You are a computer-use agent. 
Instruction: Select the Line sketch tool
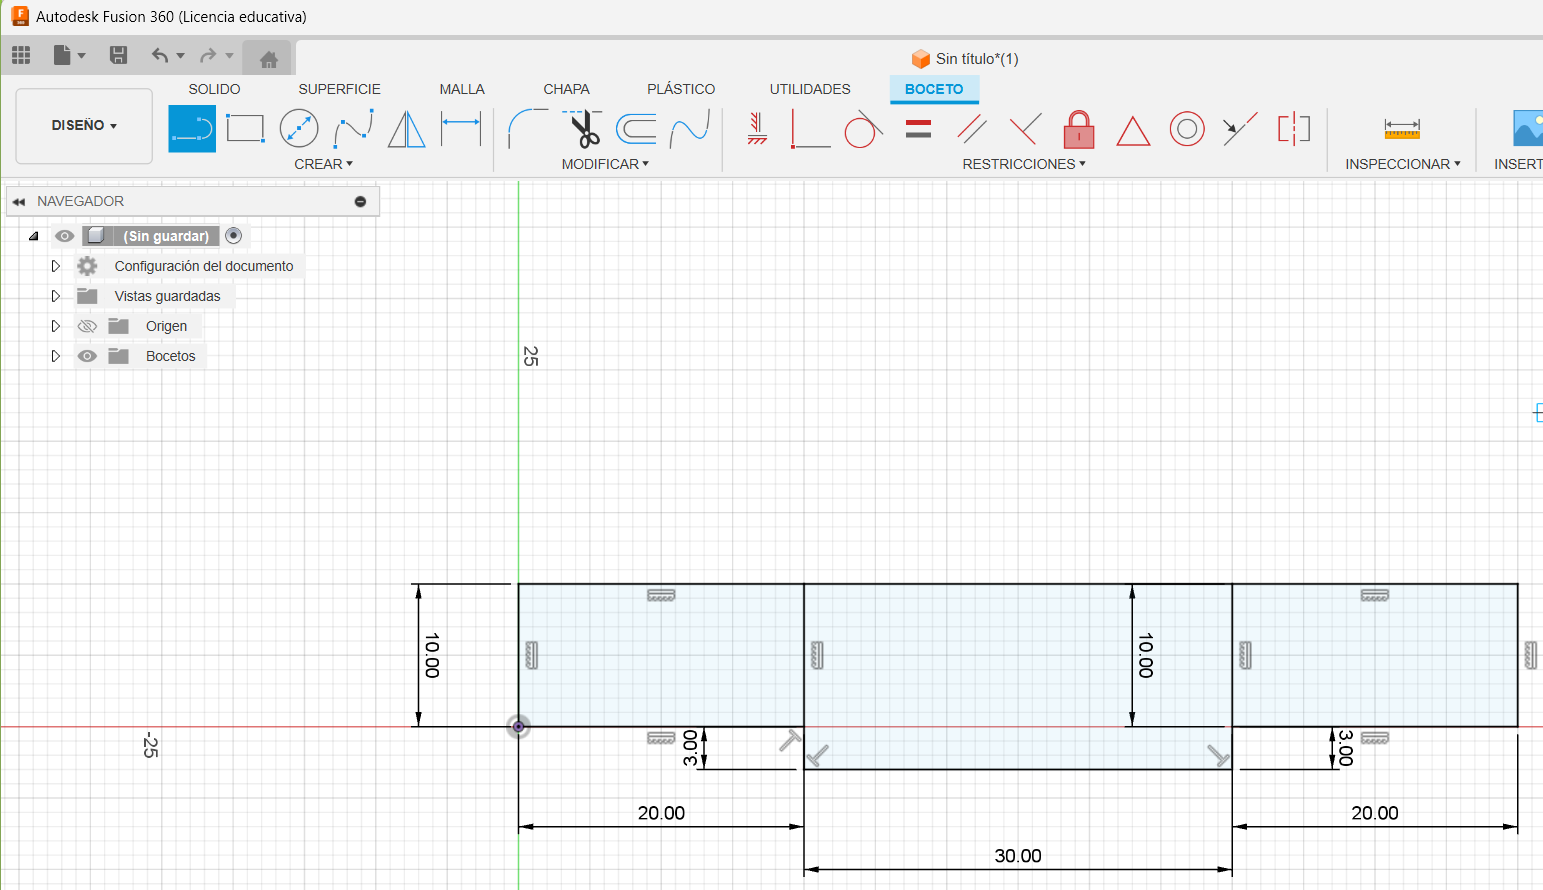click(x=192, y=129)
